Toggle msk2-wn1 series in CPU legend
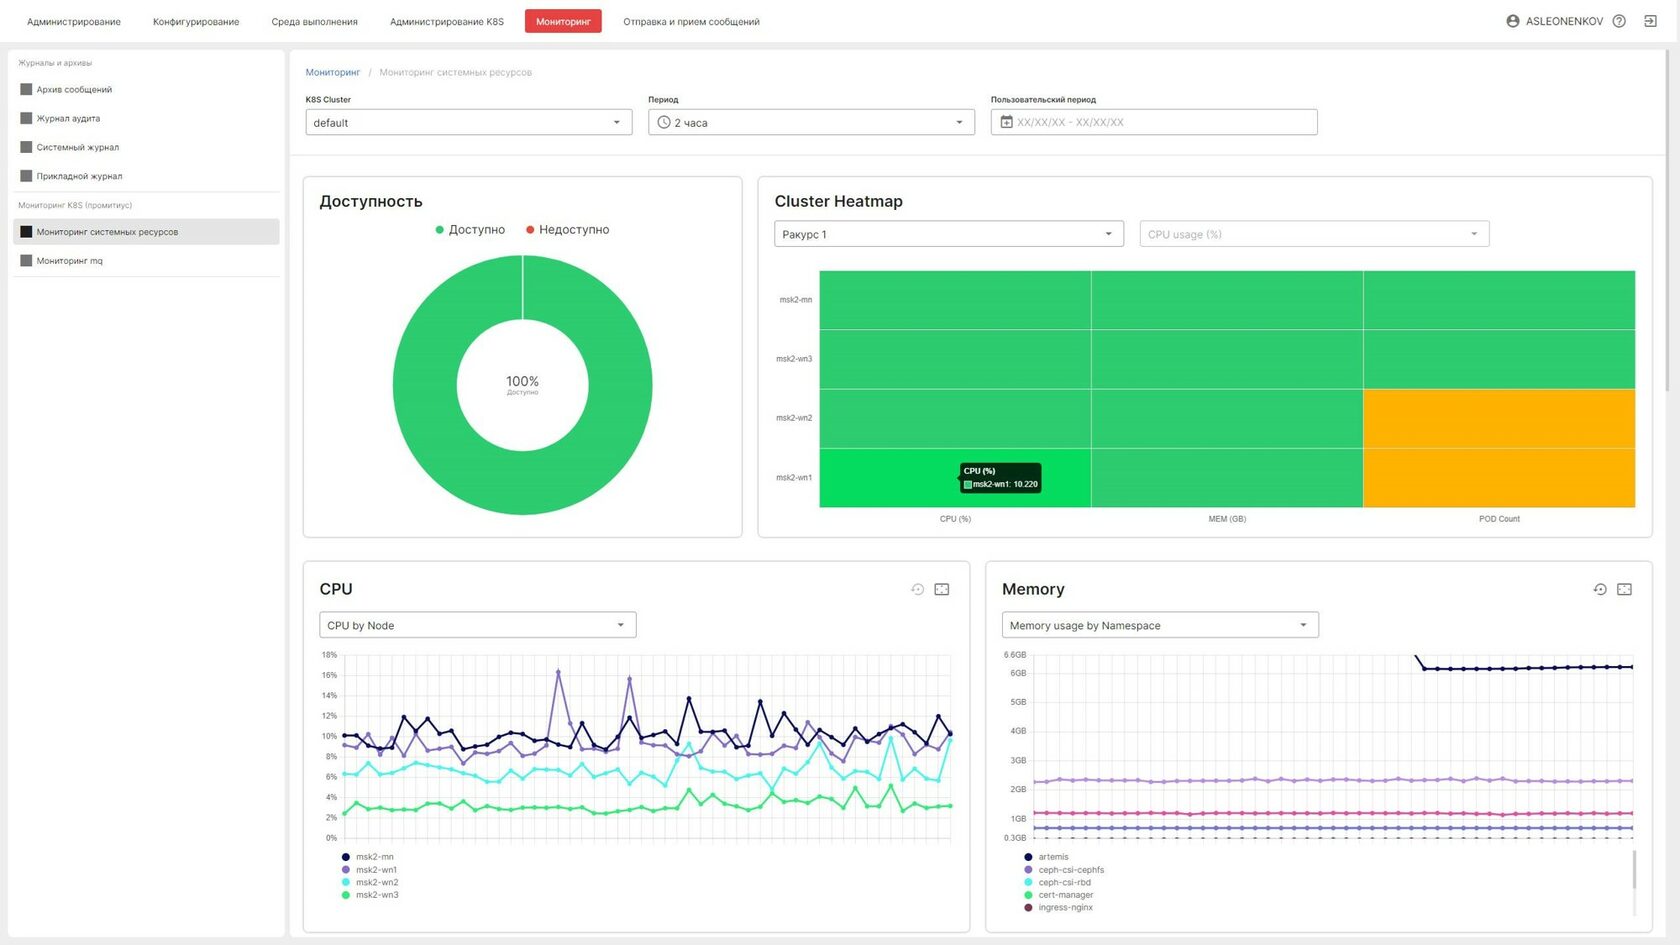 [369, 870]
